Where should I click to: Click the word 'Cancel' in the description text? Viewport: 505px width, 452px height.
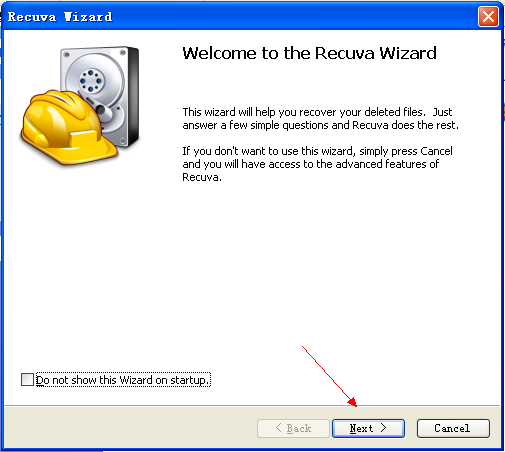click(x=436, y=151)
